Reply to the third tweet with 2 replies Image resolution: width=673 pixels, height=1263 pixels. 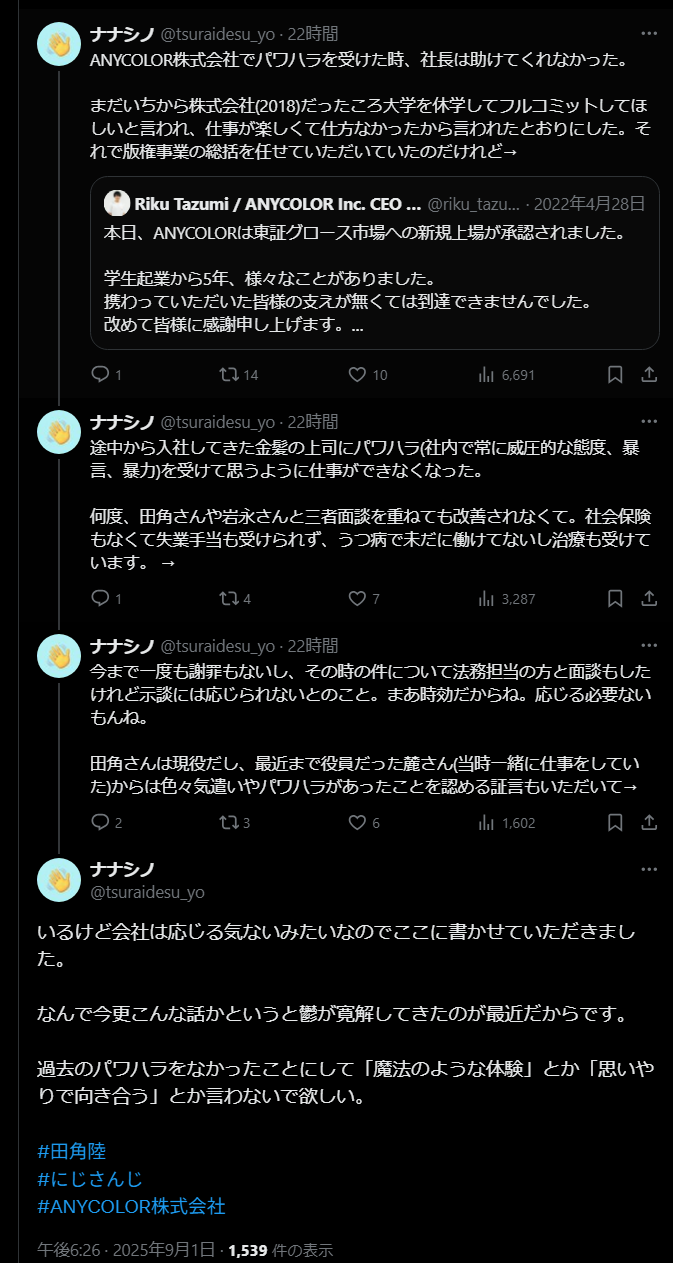tap(100, 823)
